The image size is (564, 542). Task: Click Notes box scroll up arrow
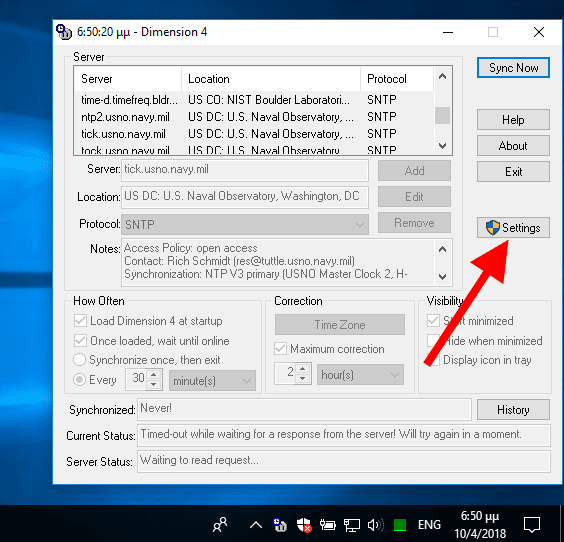point(442,249)
